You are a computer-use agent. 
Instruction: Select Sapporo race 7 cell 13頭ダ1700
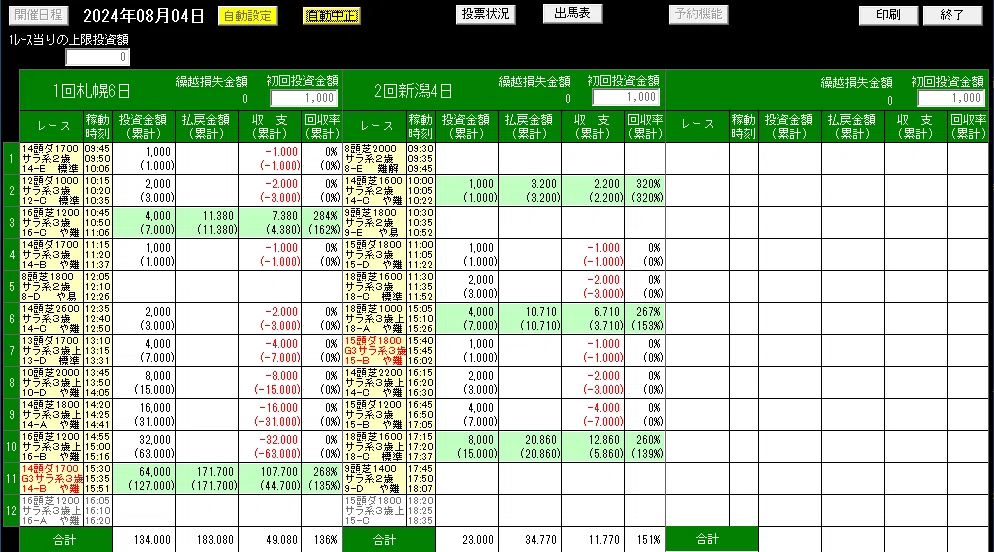tap(51, 350)
